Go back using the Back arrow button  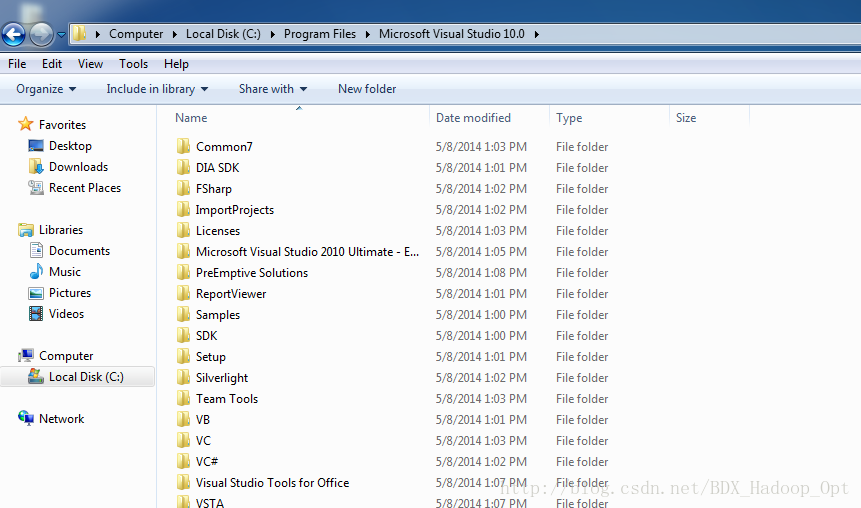tap(14, 35)
